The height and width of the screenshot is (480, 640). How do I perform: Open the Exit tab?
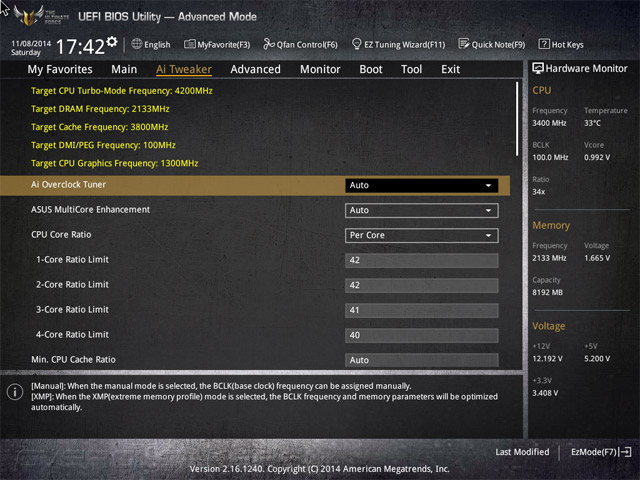click(x=450, y=69)
